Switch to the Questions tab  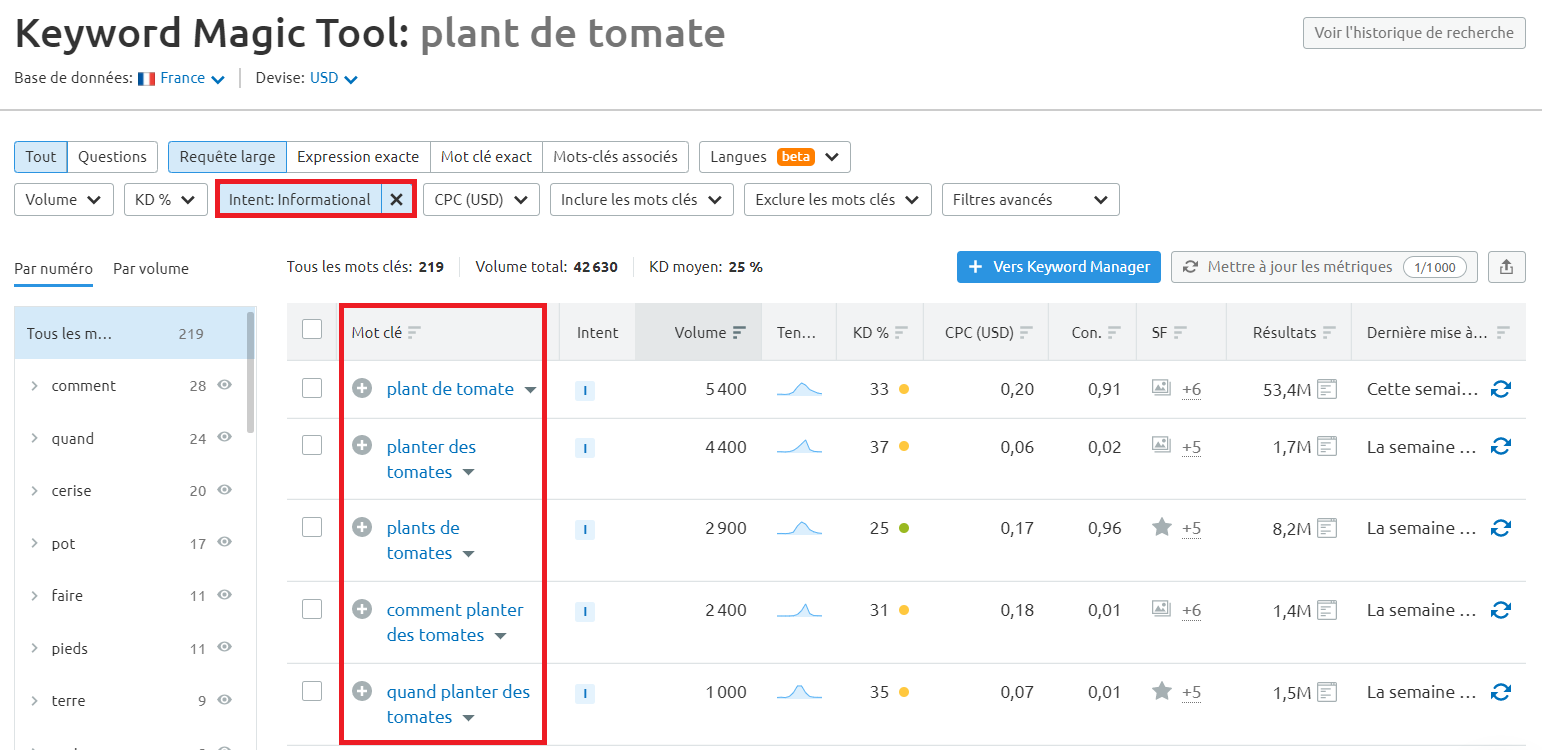click(112, 157)
